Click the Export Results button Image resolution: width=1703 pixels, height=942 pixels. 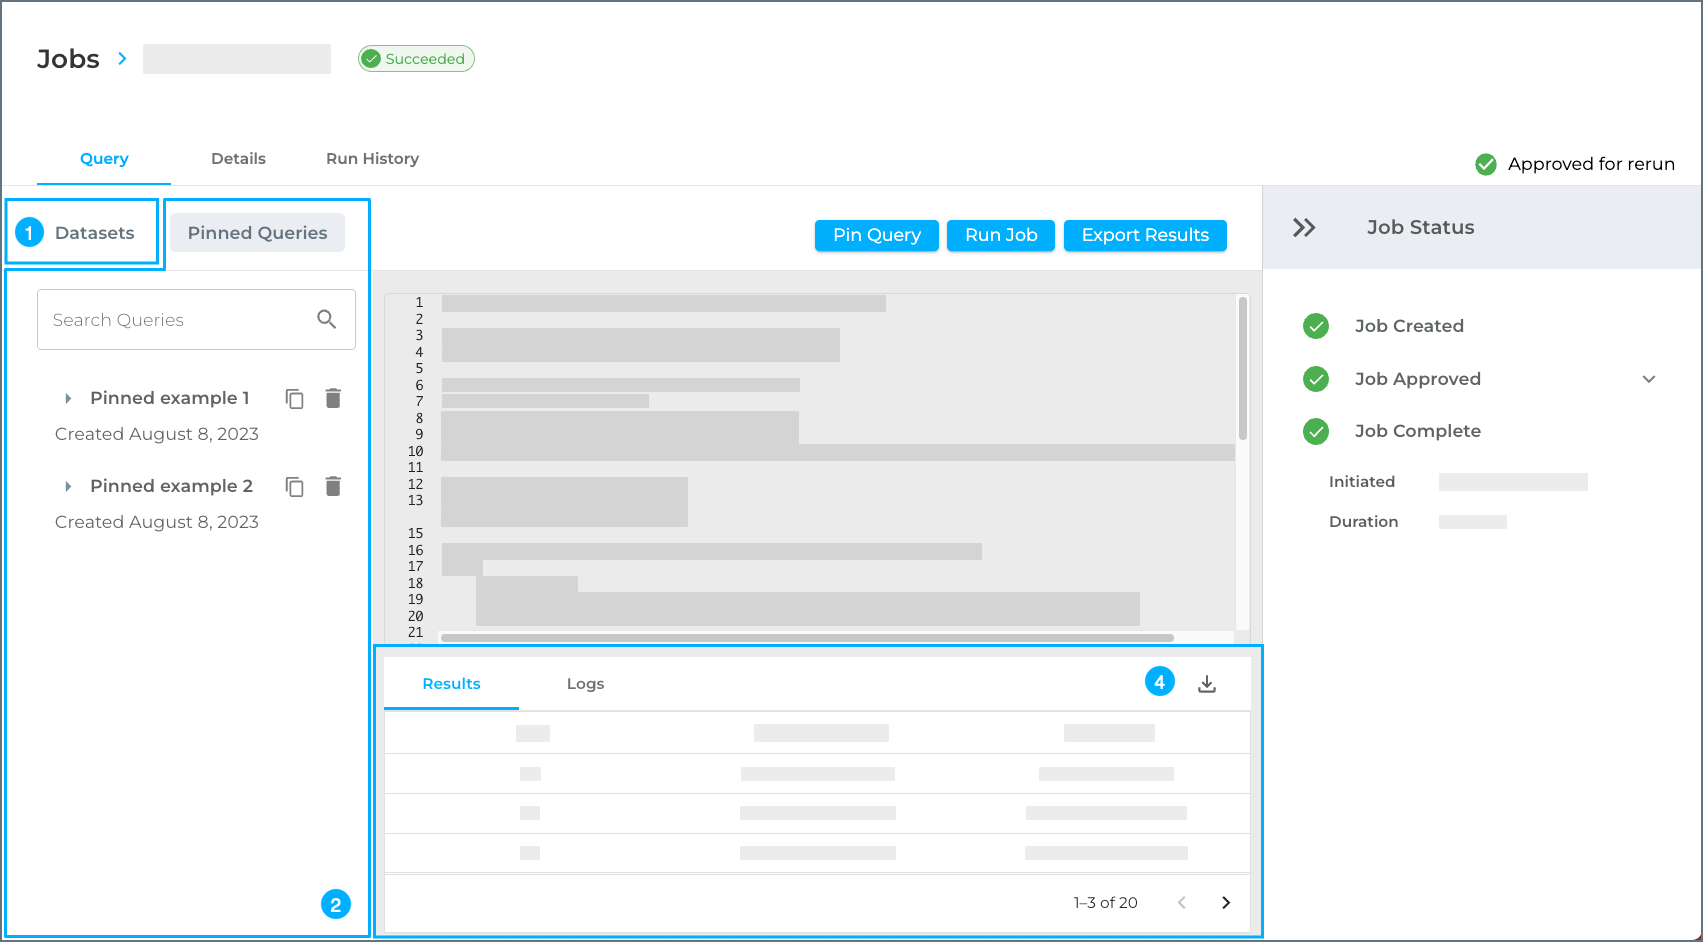(x=1144, y=236)
